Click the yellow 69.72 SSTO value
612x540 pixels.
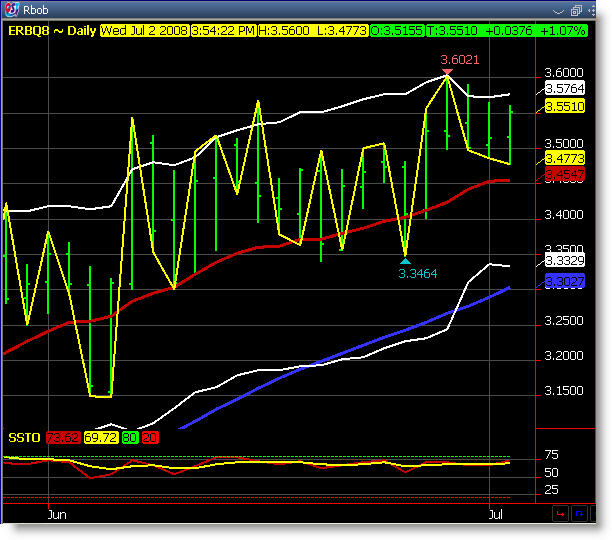coord(101,438)
